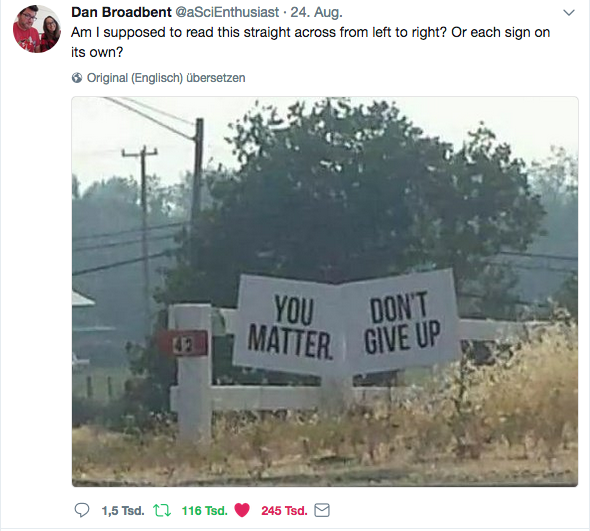Click the Dan Broadbent display name

pyautogui.click(x=121, y=12)
